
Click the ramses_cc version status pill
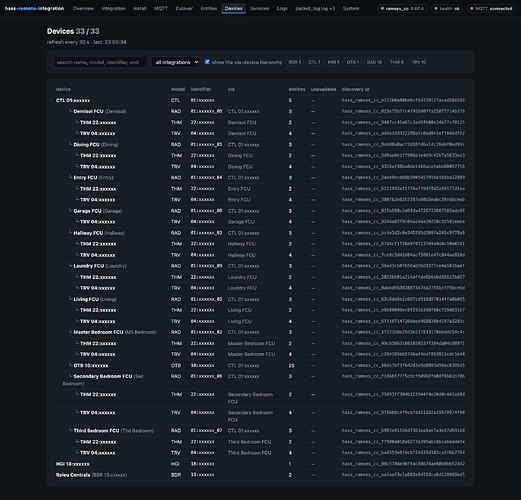click(402, 9)
